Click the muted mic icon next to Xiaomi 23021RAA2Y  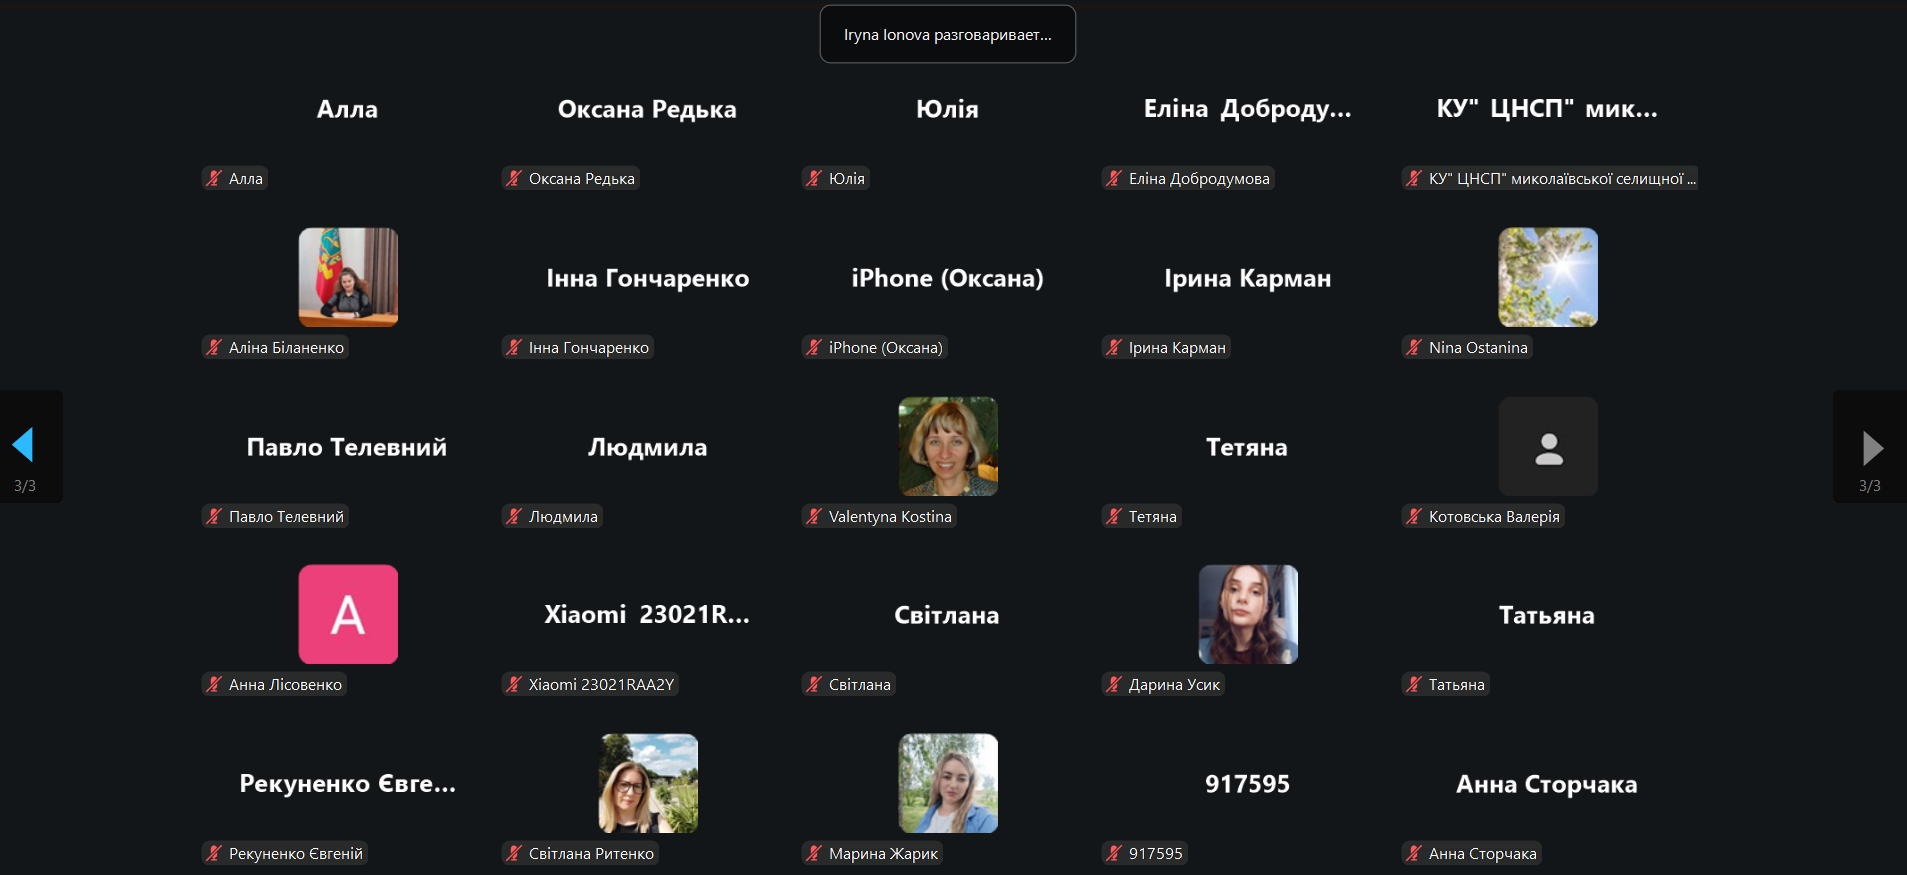point(514,684)
